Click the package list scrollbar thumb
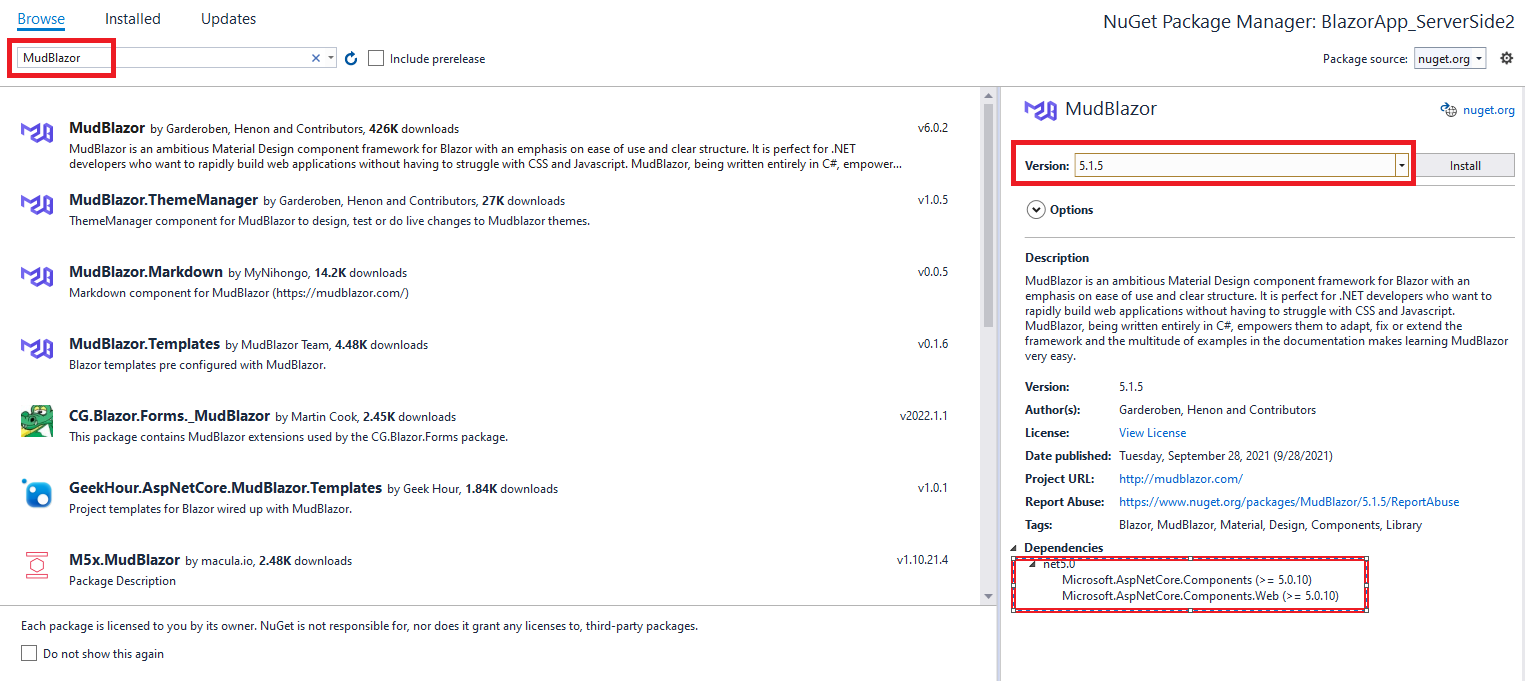Screen dimensions: 1525x681 [990, 217]
